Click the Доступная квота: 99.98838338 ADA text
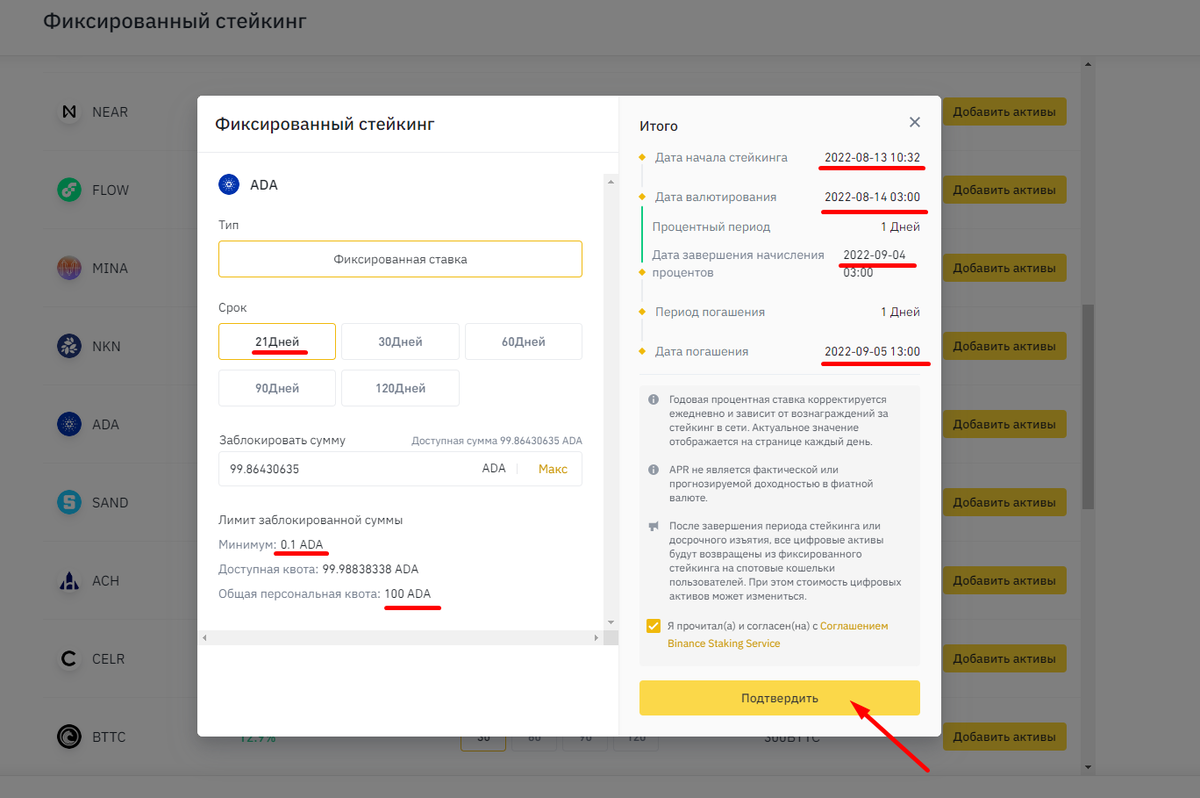The image size is (1200, 798). pyautogui.click(x=319, y=569)
